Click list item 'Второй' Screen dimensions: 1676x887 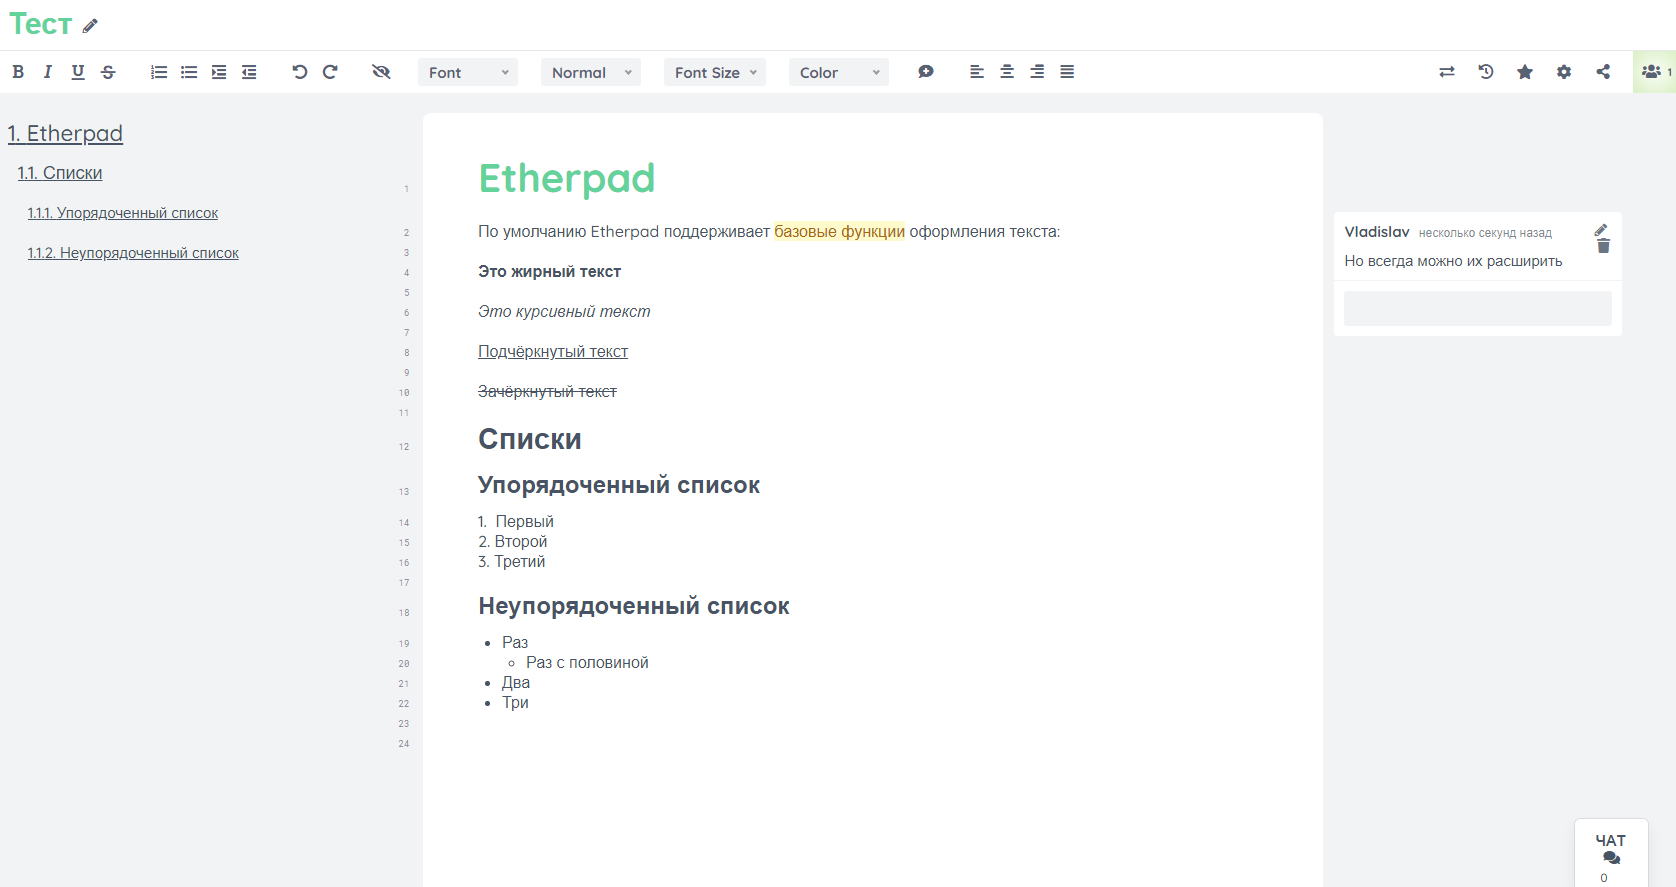(x=521, y=542)
